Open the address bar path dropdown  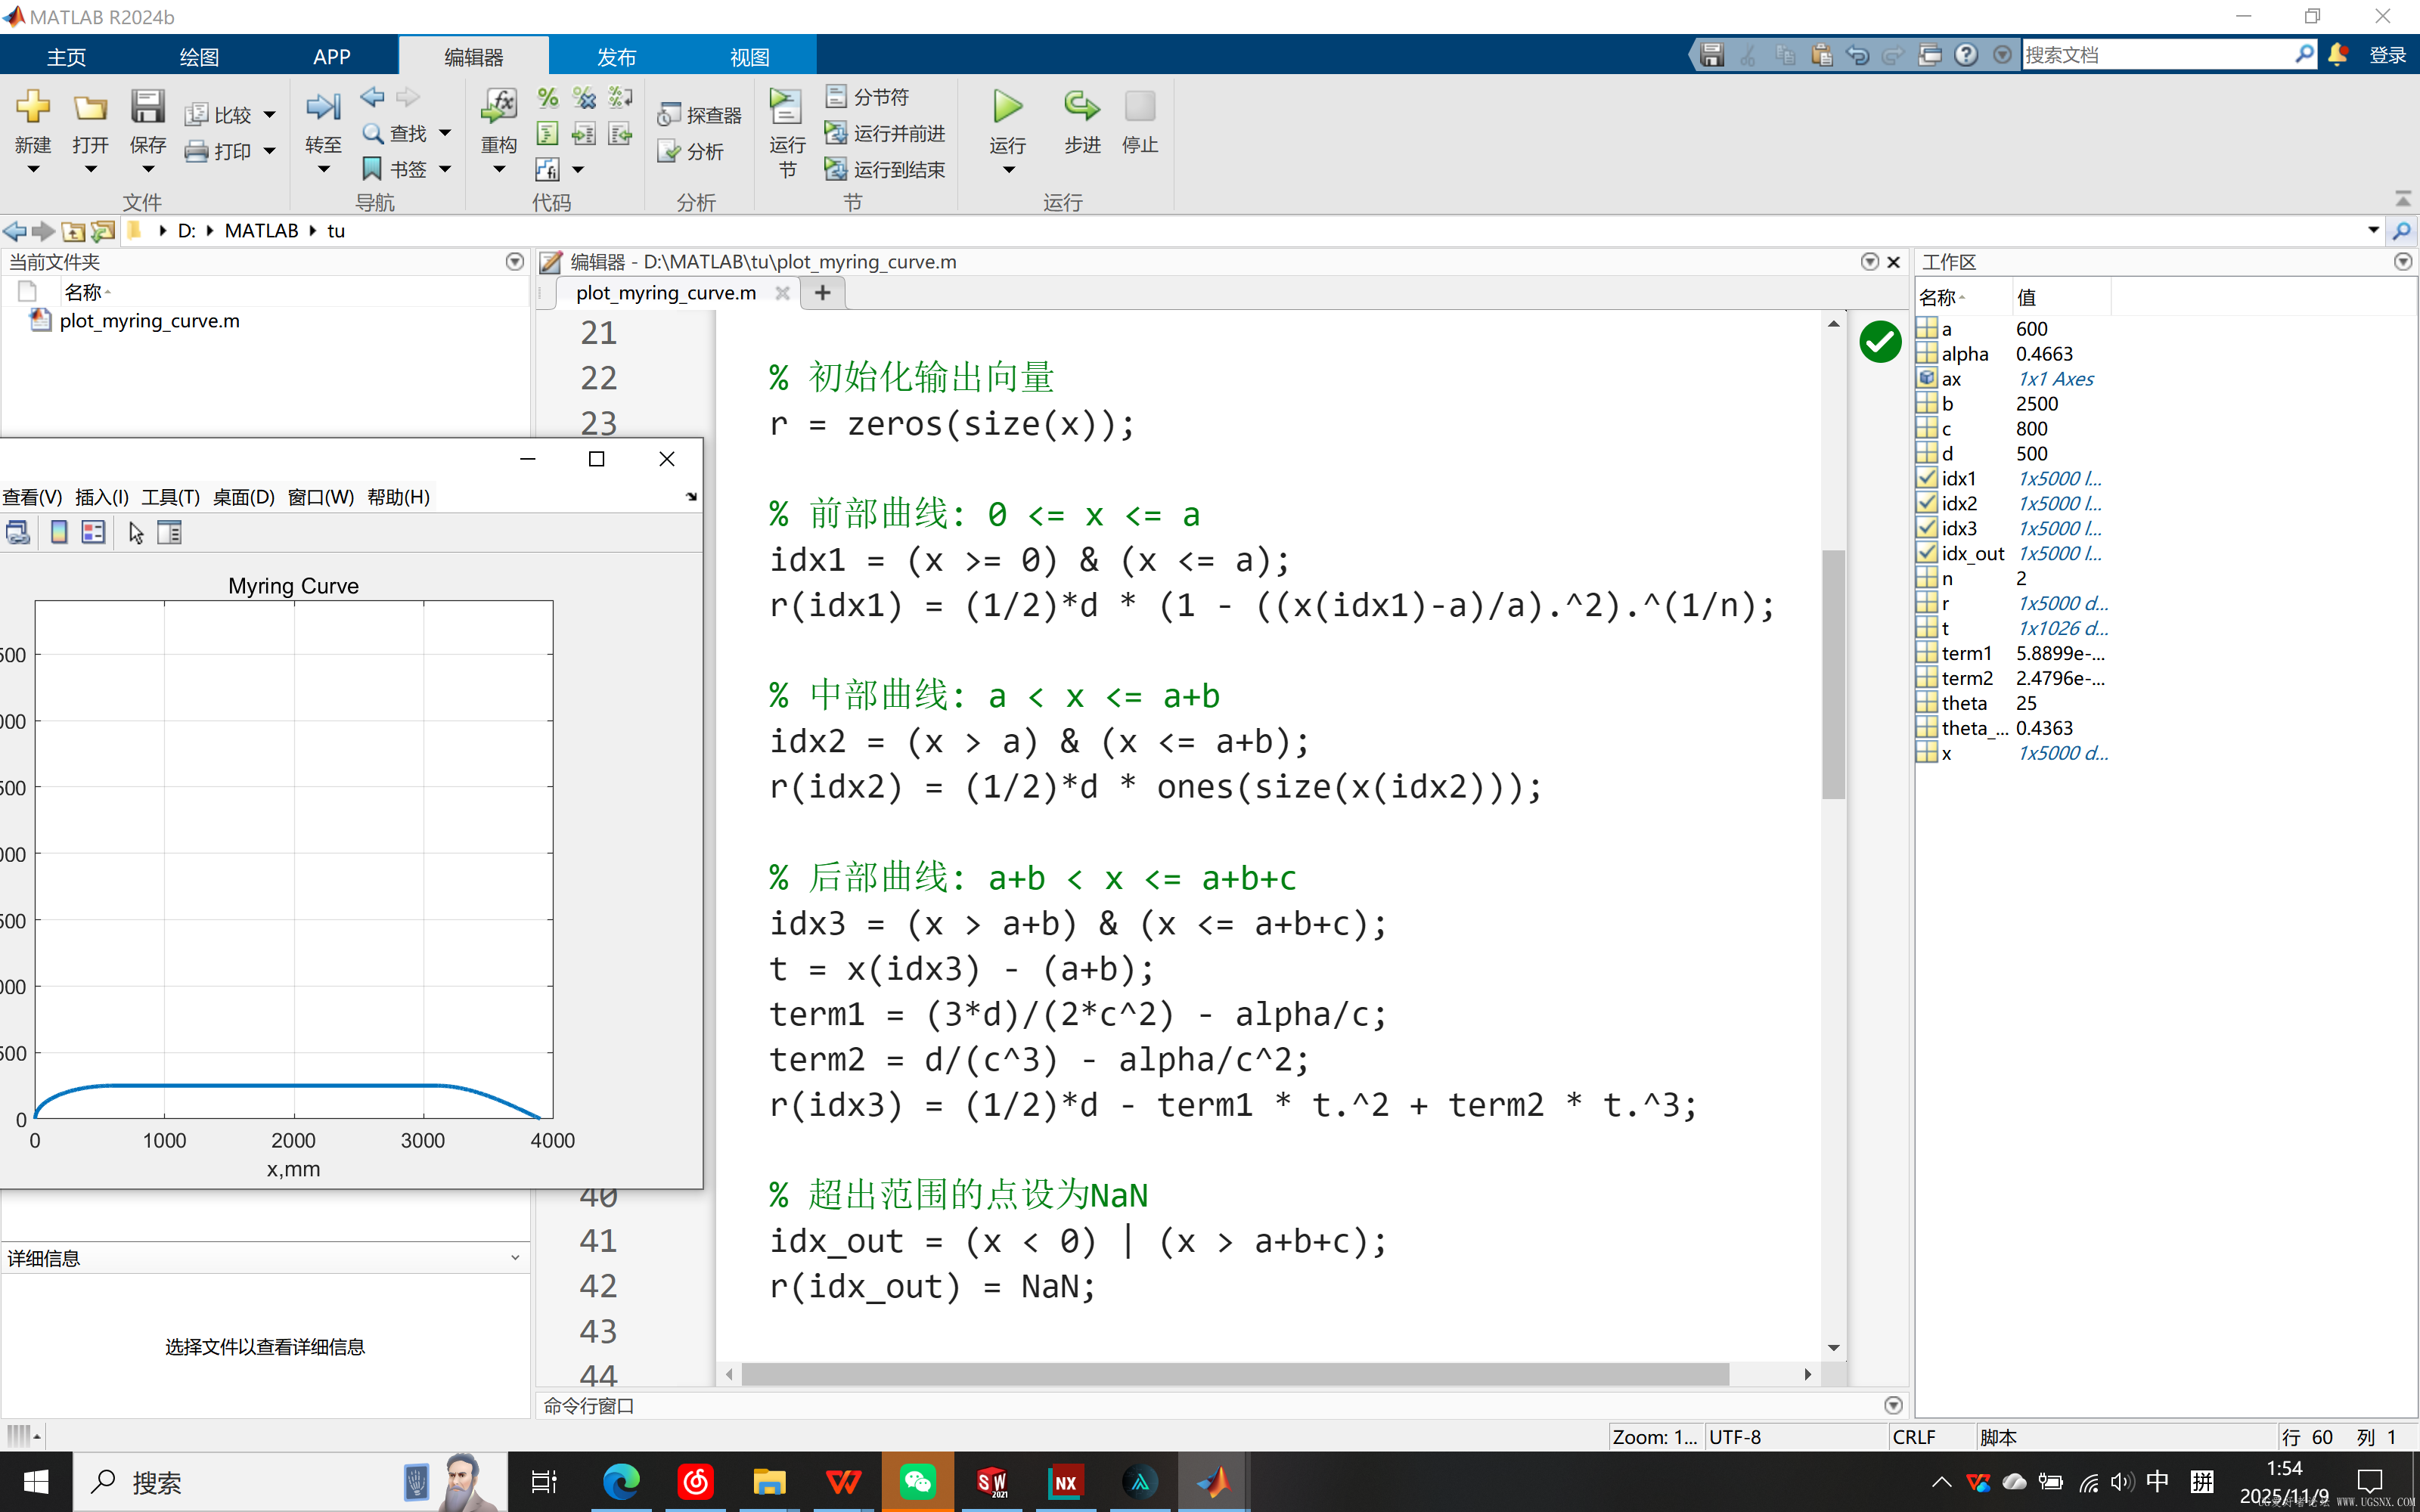[x=2374, y=230]
